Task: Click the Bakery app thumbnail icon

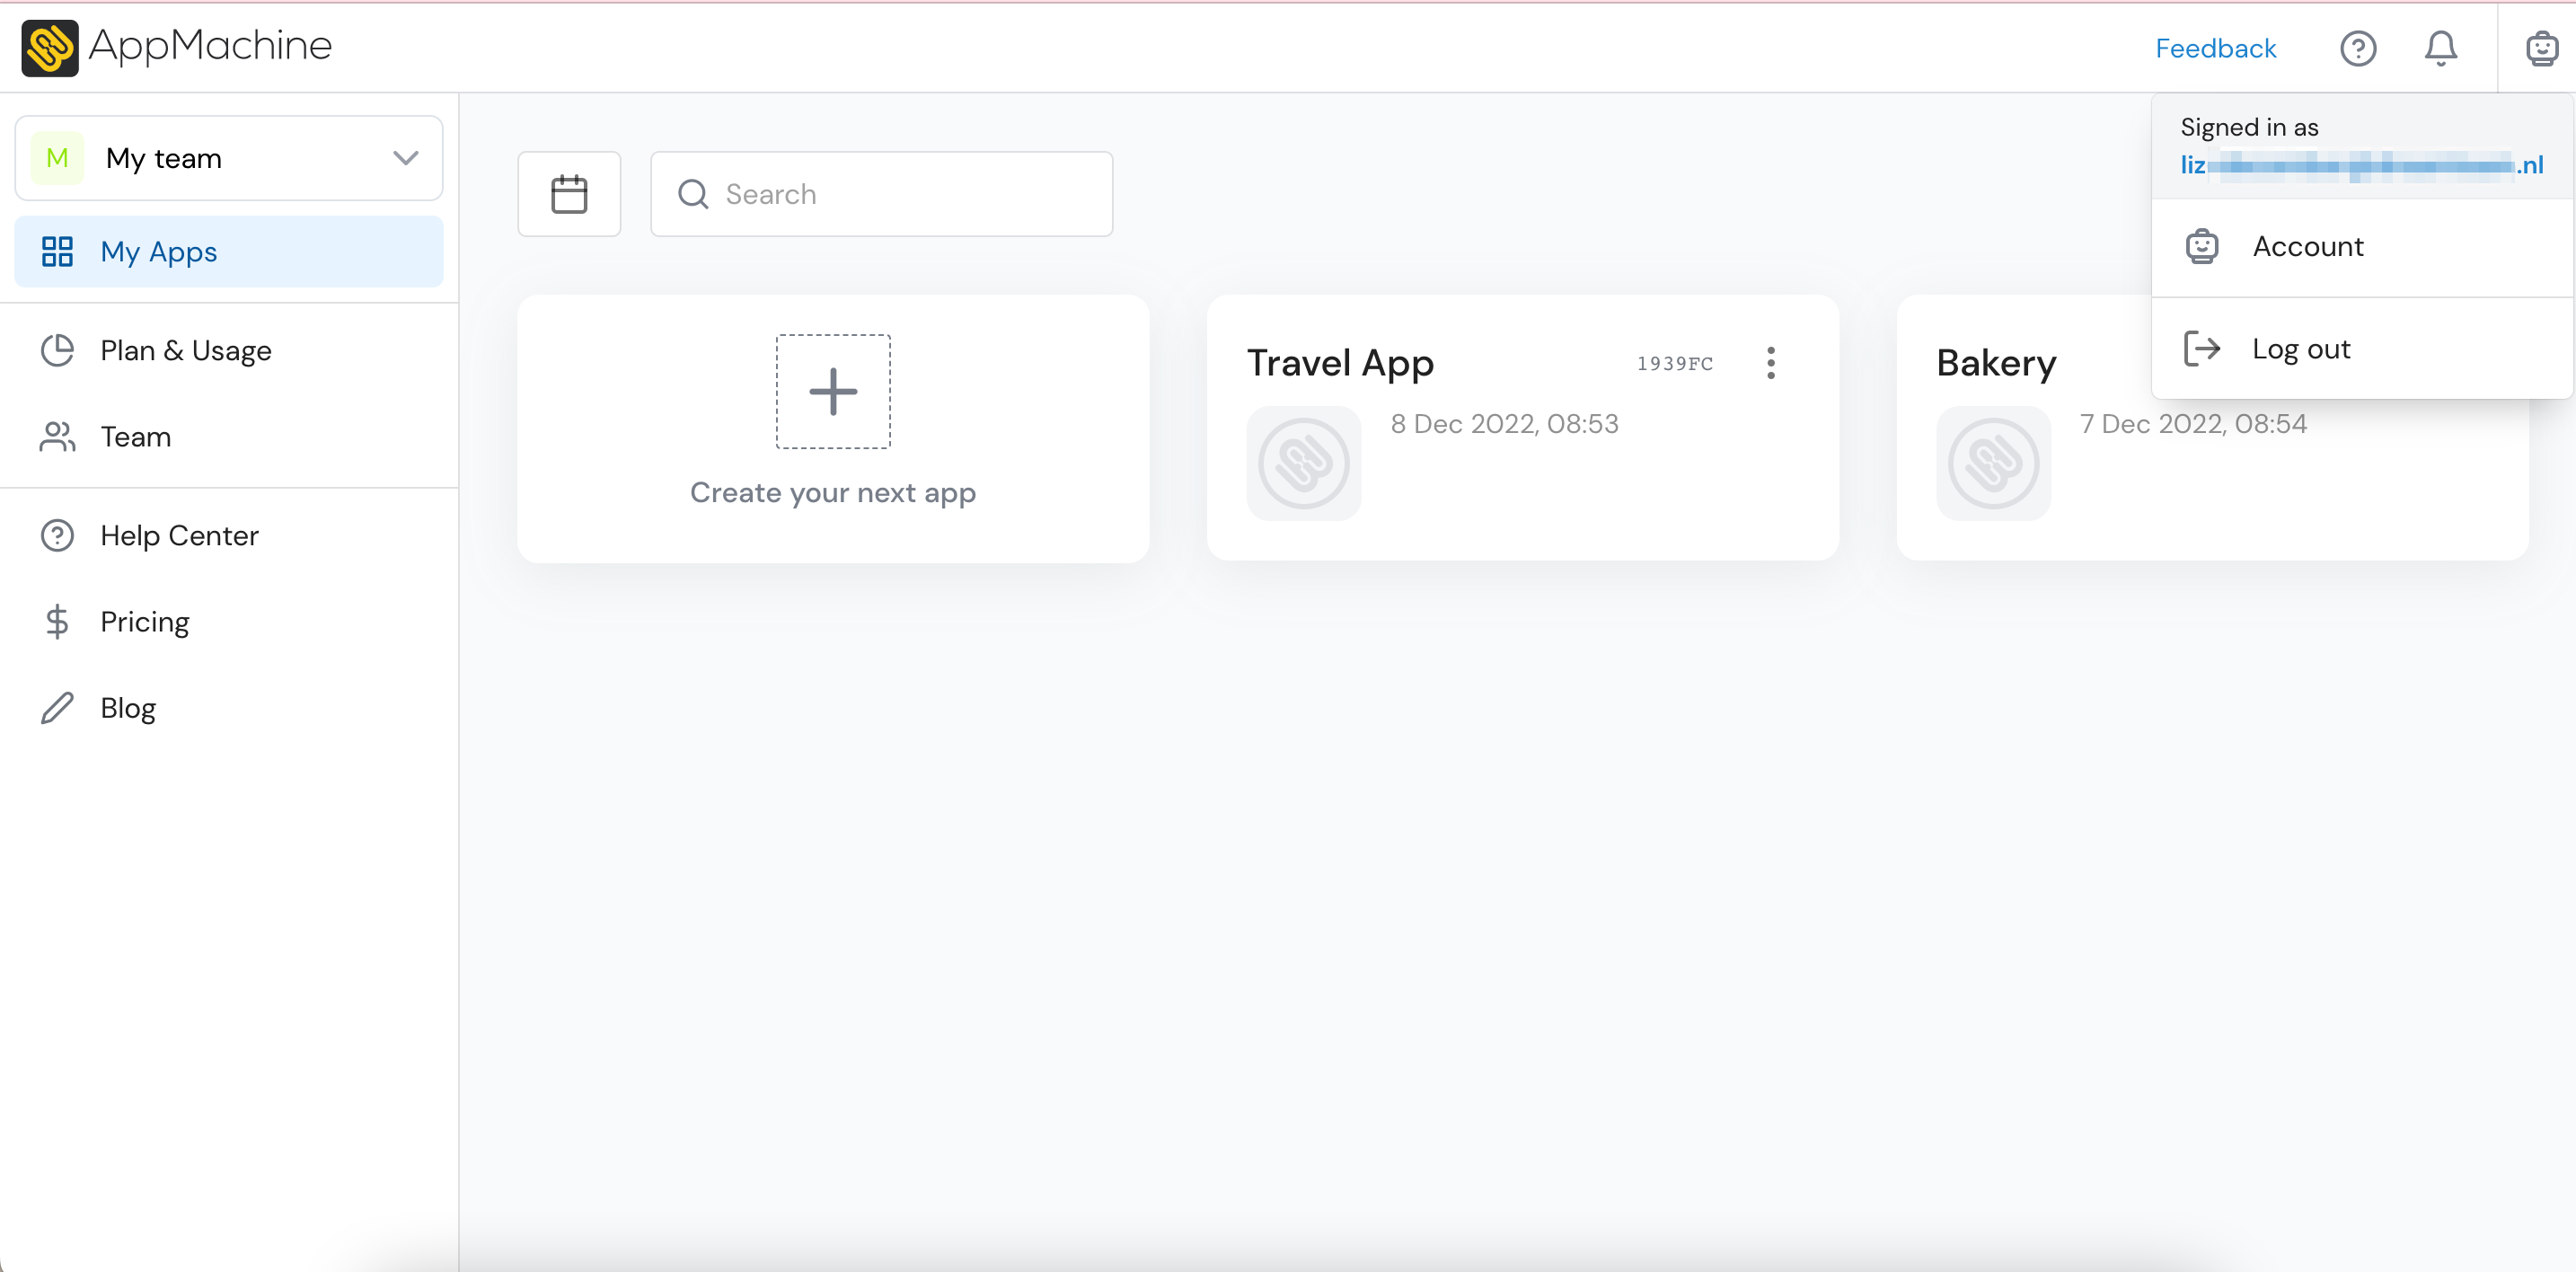Action: point(1993,463)
